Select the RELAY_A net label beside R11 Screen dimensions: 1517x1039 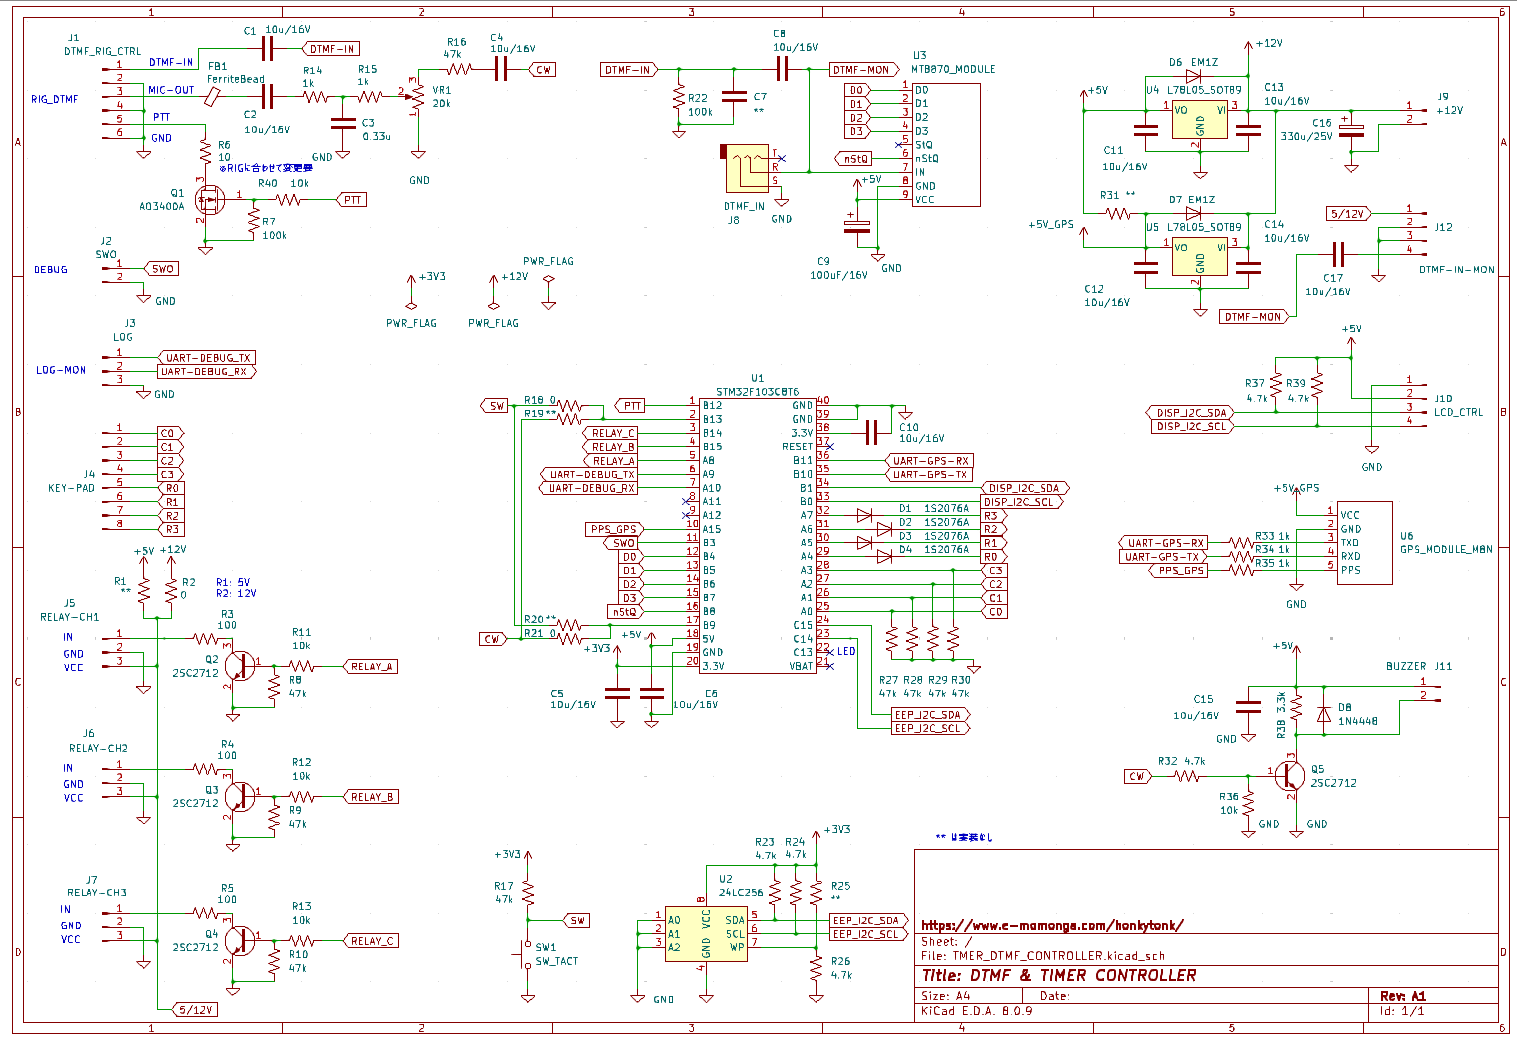[x=371, y=666]
